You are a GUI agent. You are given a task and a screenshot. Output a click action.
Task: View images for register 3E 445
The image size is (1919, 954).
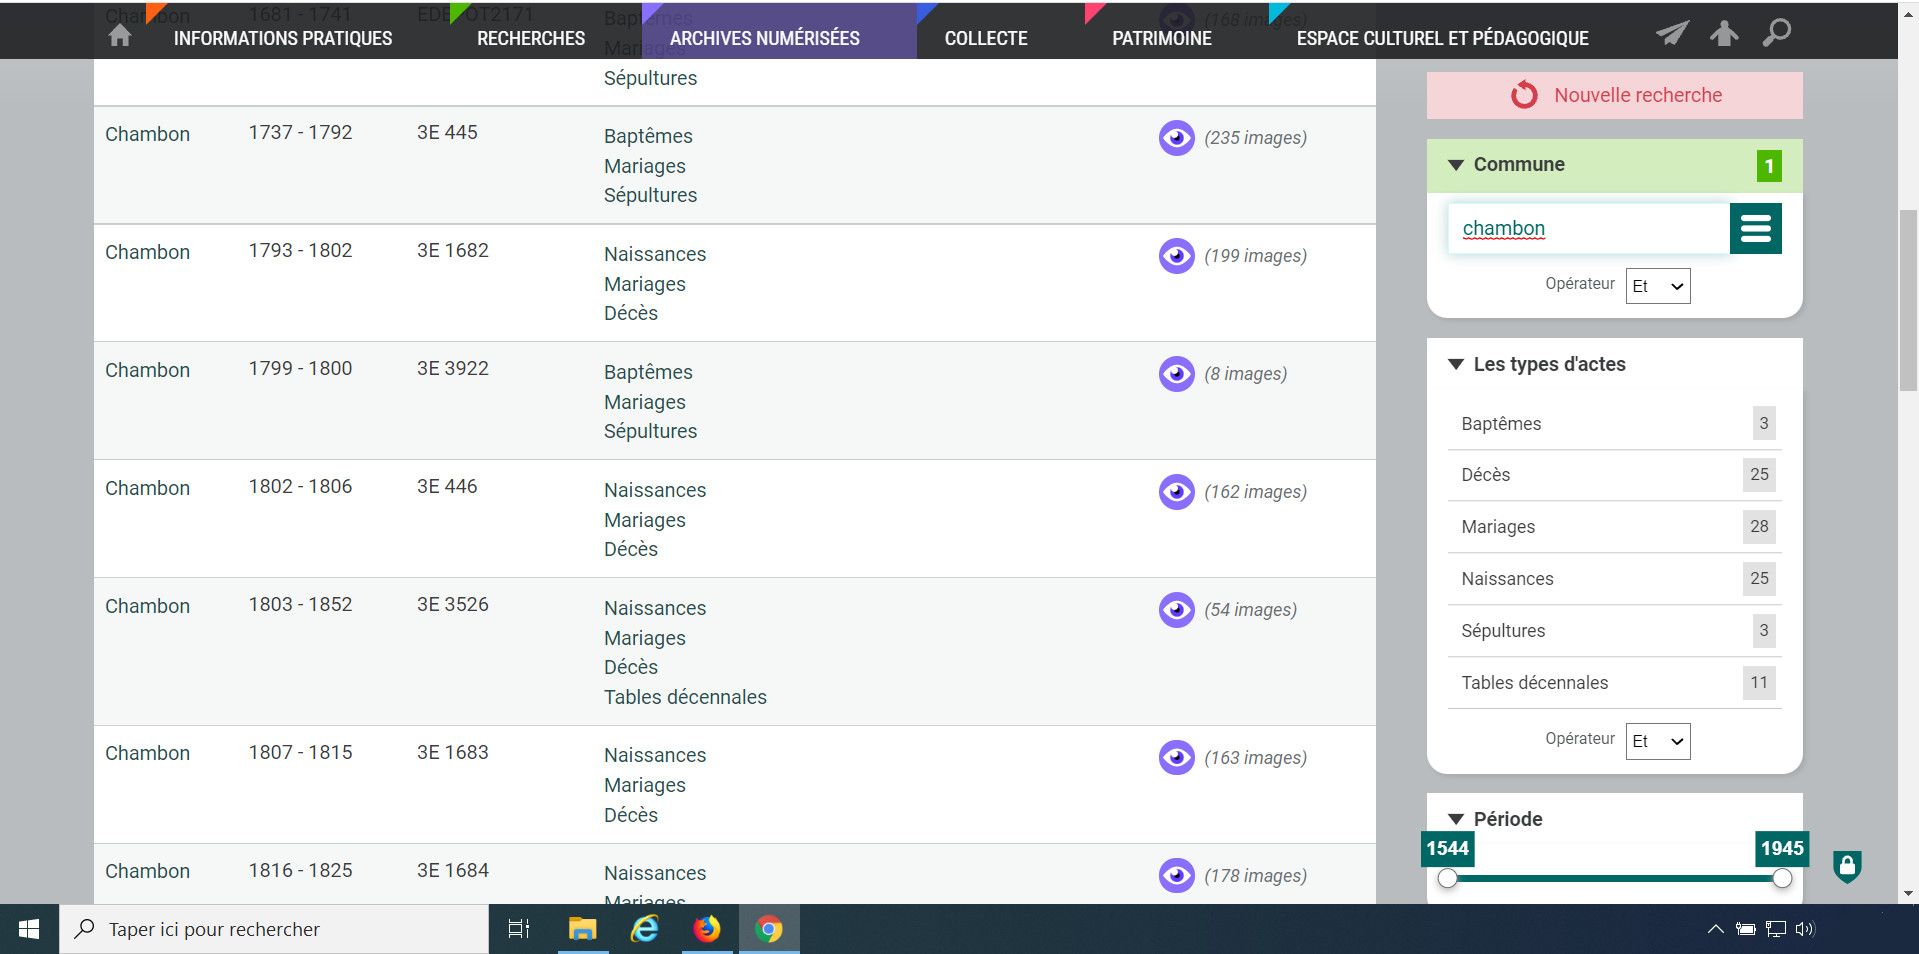click(x=1176, y=138)
